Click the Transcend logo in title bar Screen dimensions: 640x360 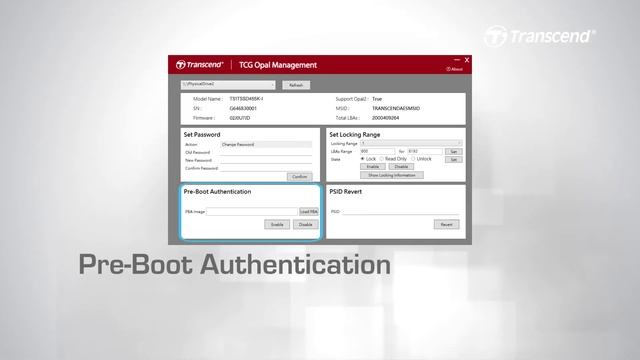[200, 65]
